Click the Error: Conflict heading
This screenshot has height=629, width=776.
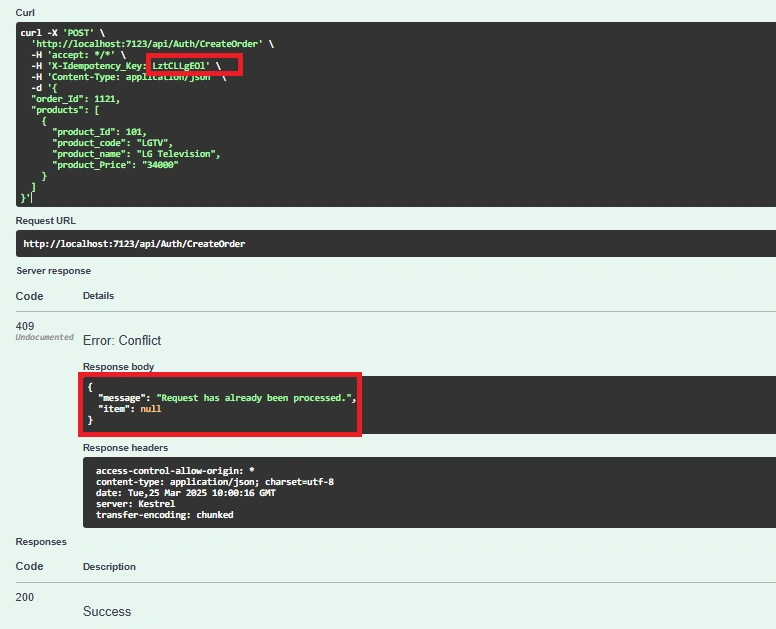122,340
